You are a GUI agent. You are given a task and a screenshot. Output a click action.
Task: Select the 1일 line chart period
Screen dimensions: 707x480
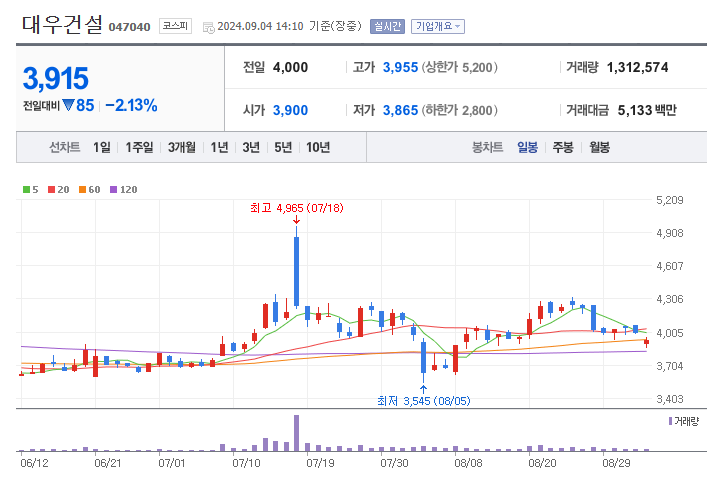point(102,147)
